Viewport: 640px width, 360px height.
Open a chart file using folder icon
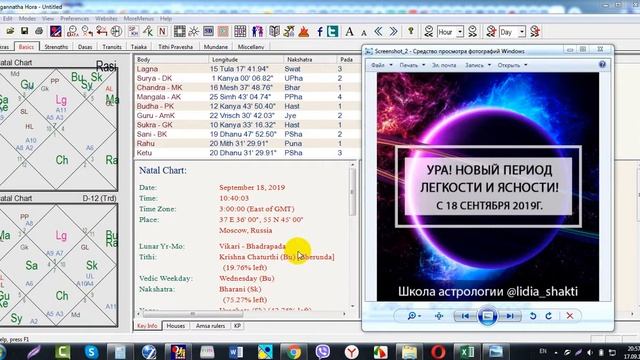[10, 31]
